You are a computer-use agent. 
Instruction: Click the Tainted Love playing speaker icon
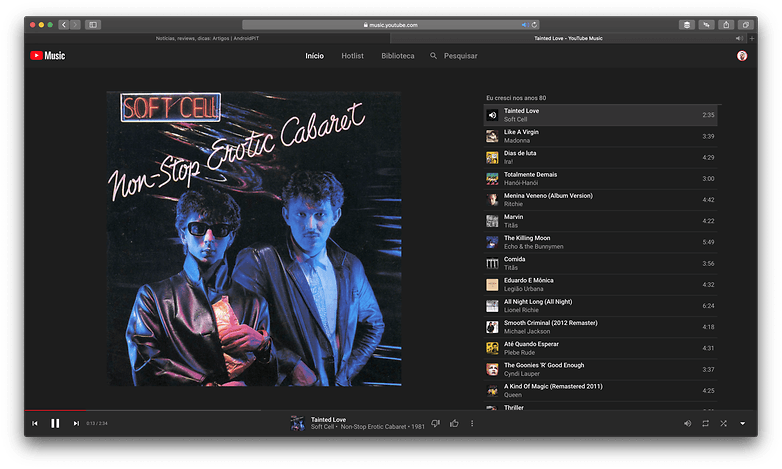coord(492,115)
